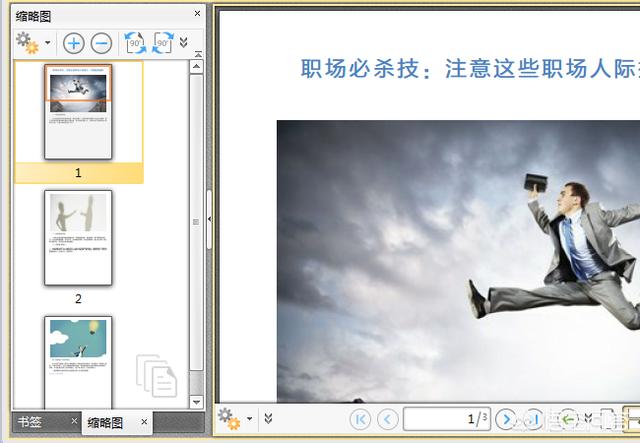Viewport: 640px width, 443px height.
Task: Open document view options gear icon
Action: coord(229,419)
